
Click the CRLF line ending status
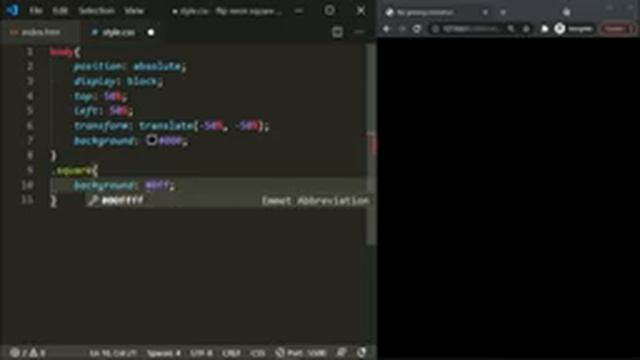click(231, 353)
